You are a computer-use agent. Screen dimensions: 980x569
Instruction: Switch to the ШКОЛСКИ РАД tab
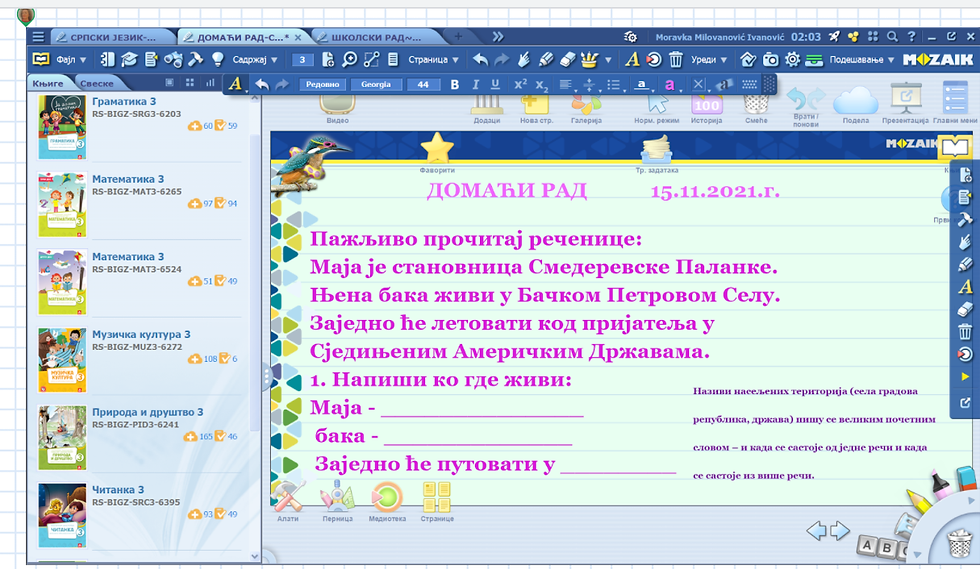375,37
